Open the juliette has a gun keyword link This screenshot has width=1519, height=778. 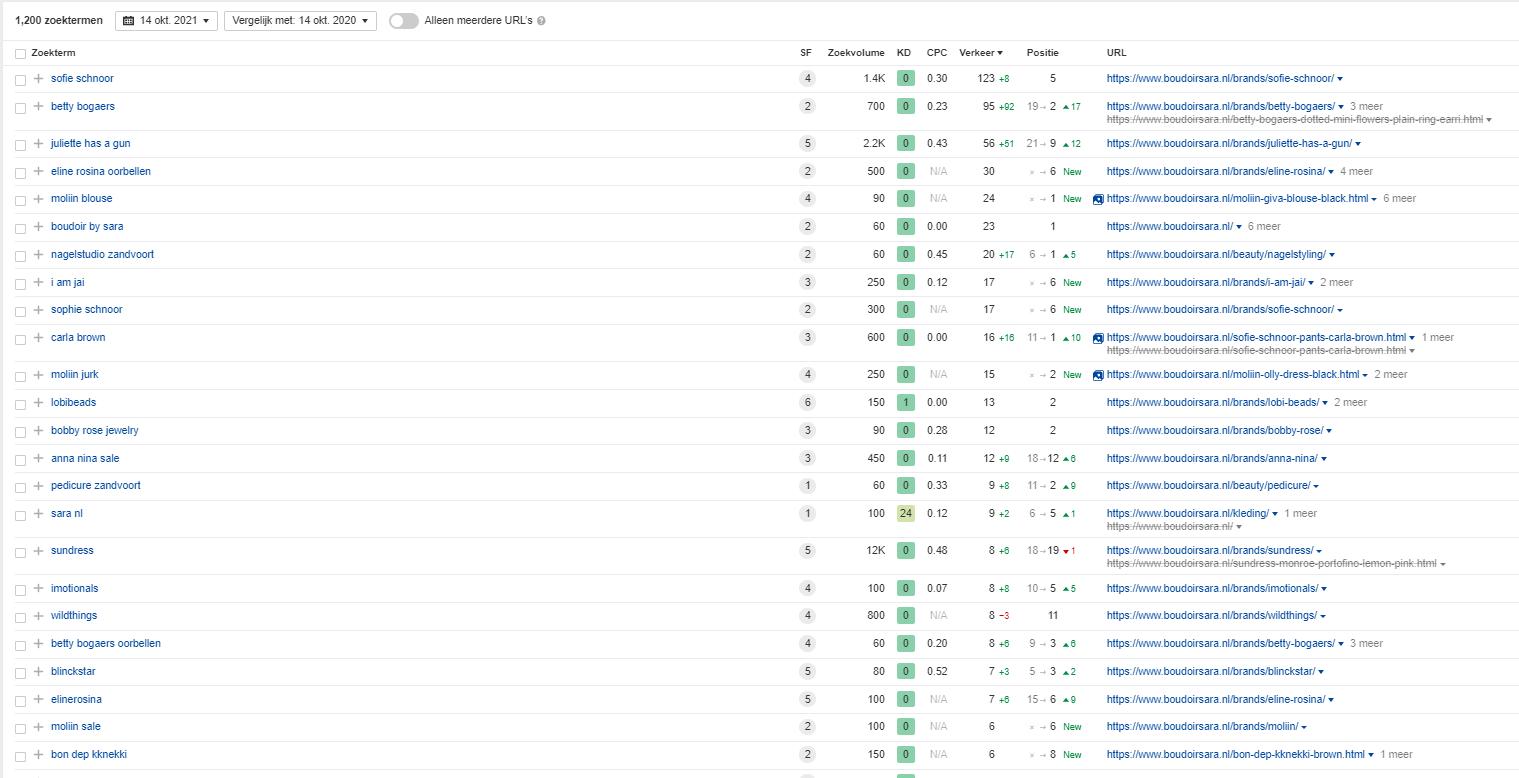tap(90, 143)
